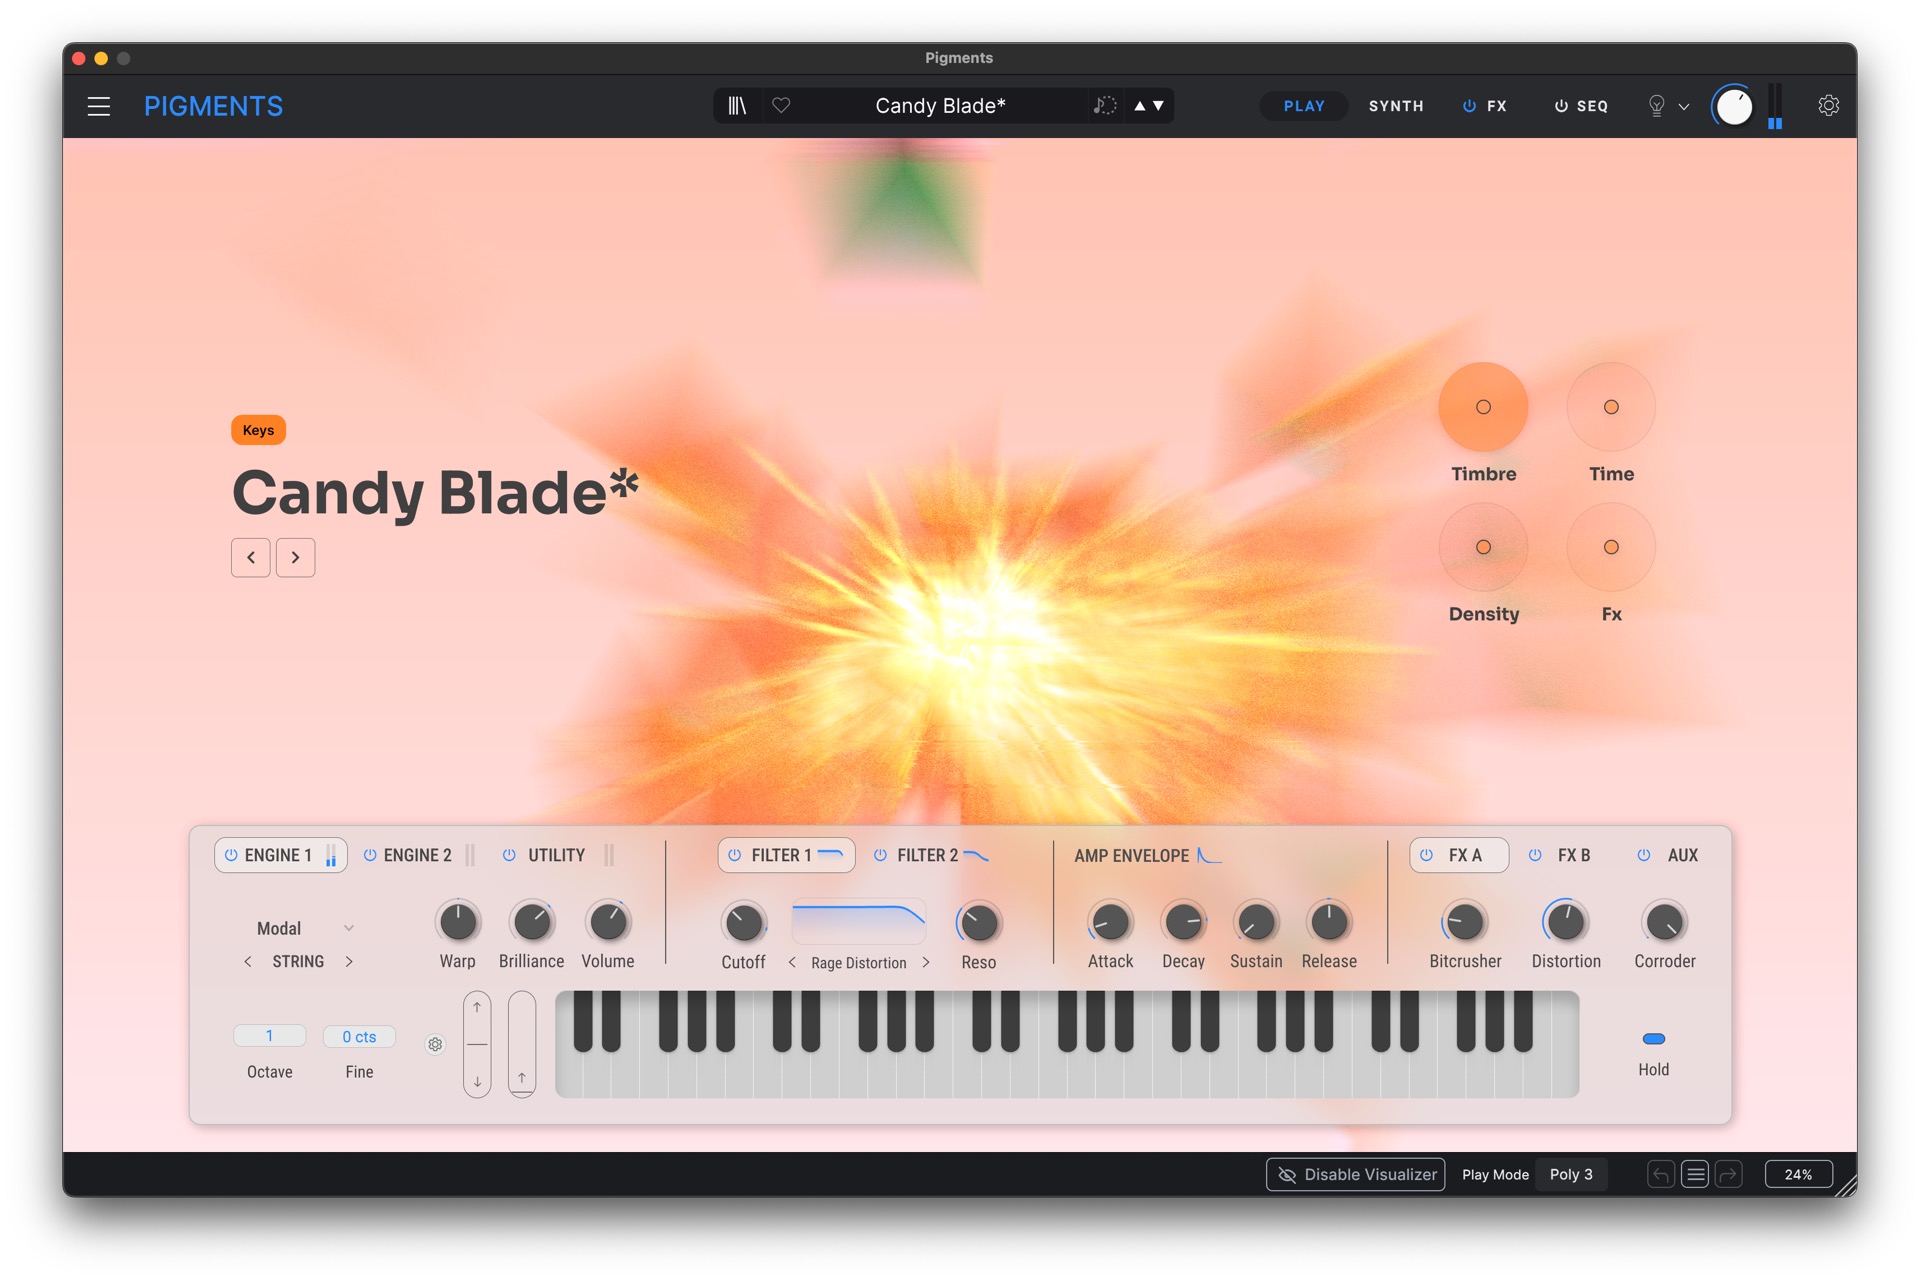Open the hamburger main menu
The image size is (1920, 1280).
99,106
